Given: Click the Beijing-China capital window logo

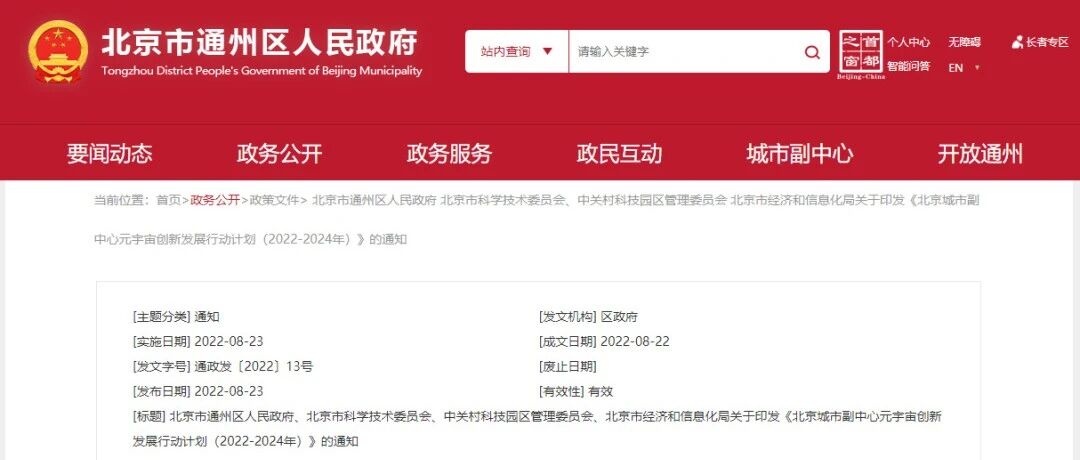Looking at the screenshot, I should pos(861,55).
